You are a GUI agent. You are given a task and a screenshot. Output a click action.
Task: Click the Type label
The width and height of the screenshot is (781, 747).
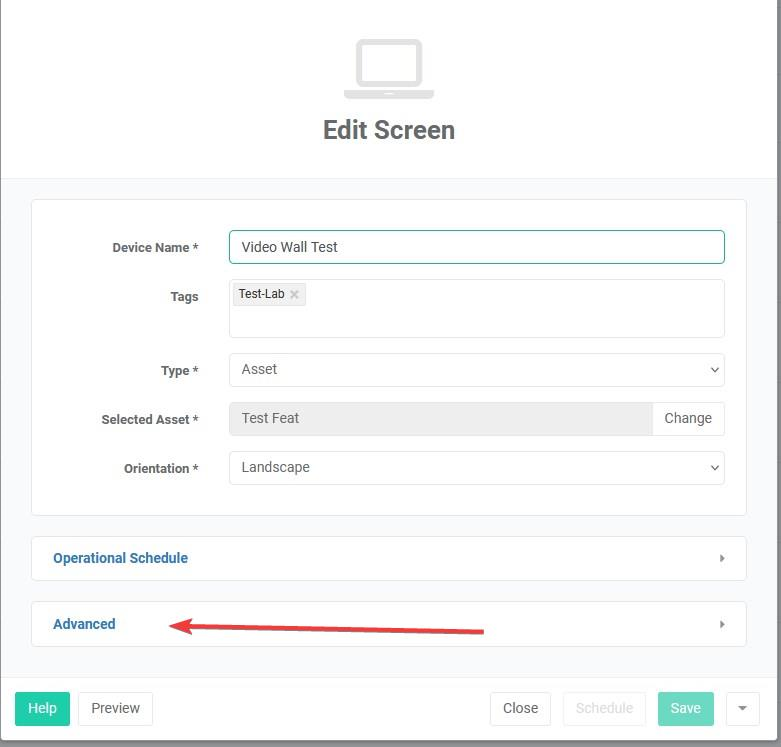[179, 371]
